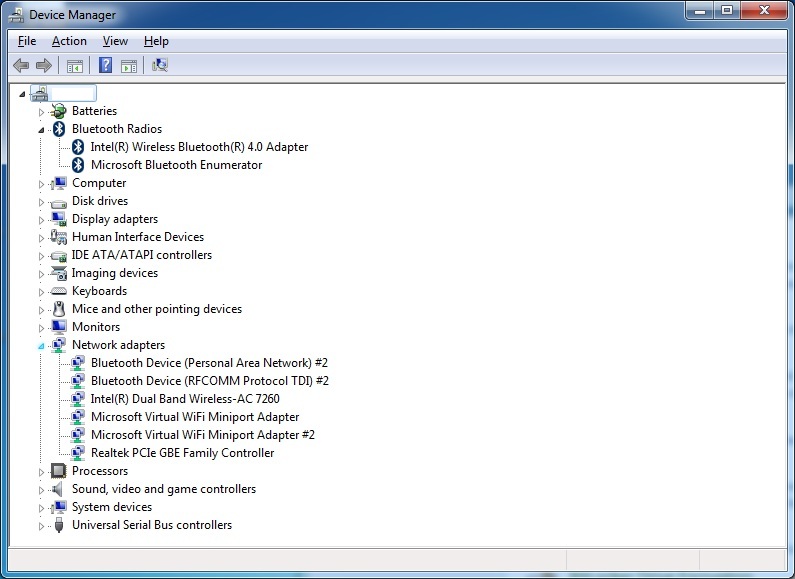Screen dimensions: 795x579
Task: Click the System devices category icon
Action: click(x=59, y=507)
